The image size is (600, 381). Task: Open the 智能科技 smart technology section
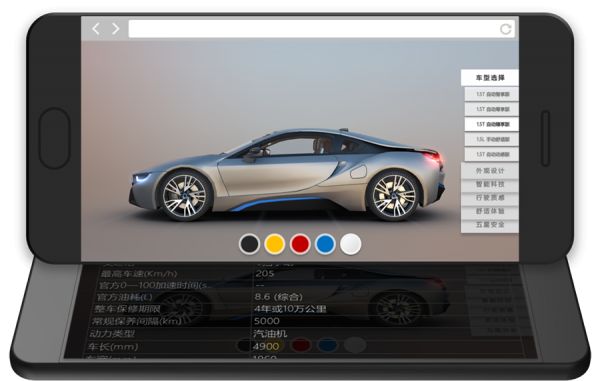click(x=490, y=184)
